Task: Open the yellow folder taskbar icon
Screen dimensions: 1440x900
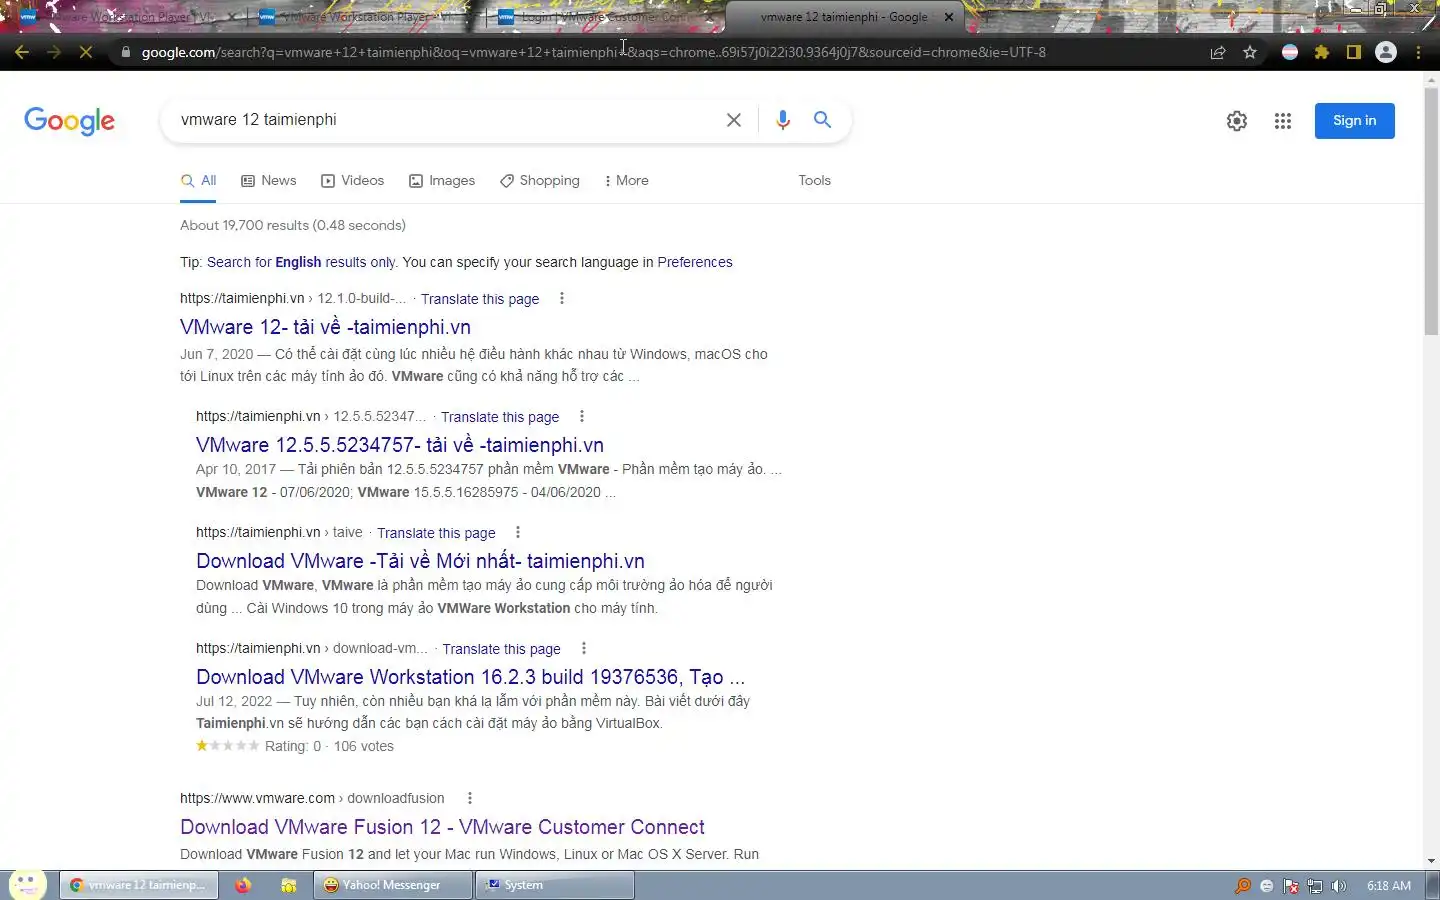Action: coord(288,885)
